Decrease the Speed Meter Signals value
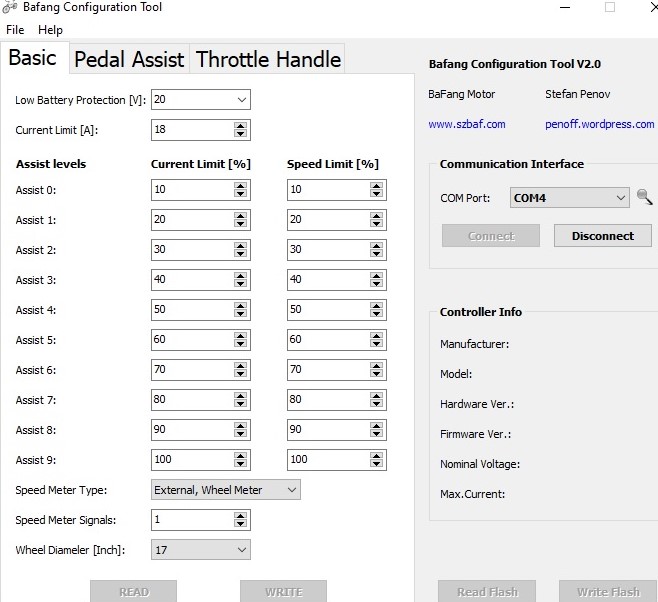The width and height of the screenshot is (658, 602). [x=241, y=524]
